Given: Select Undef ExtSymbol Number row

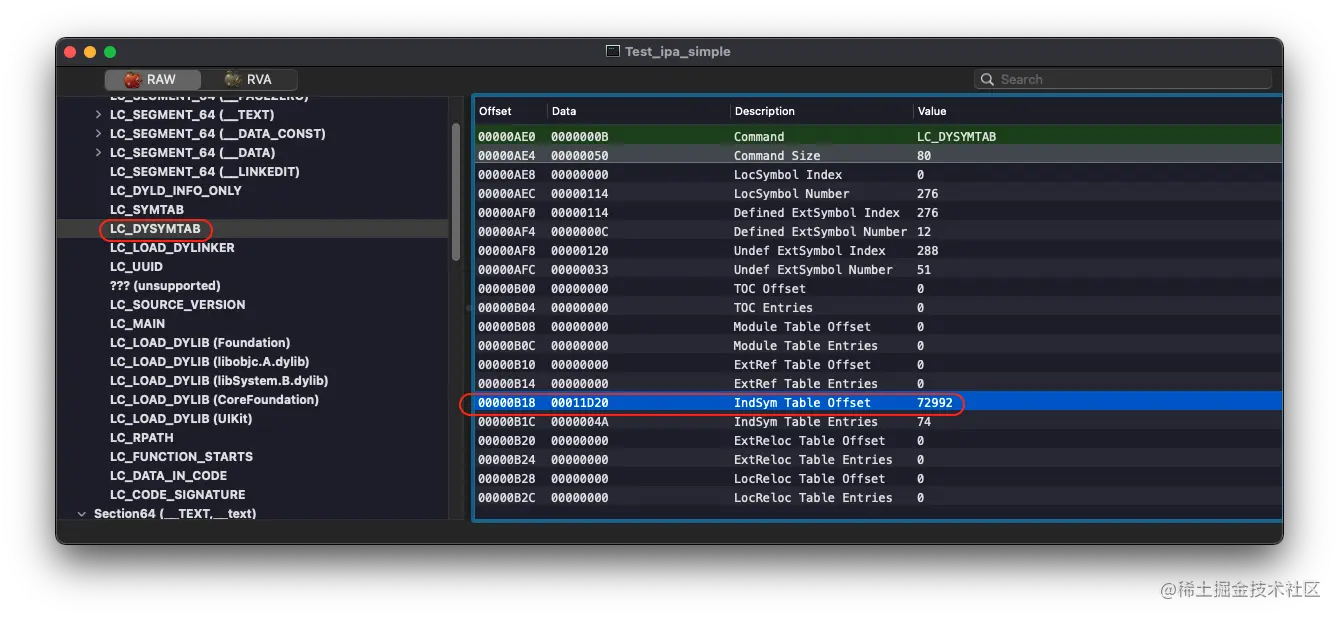Looking at the screenshot, I should pos(878,269).
